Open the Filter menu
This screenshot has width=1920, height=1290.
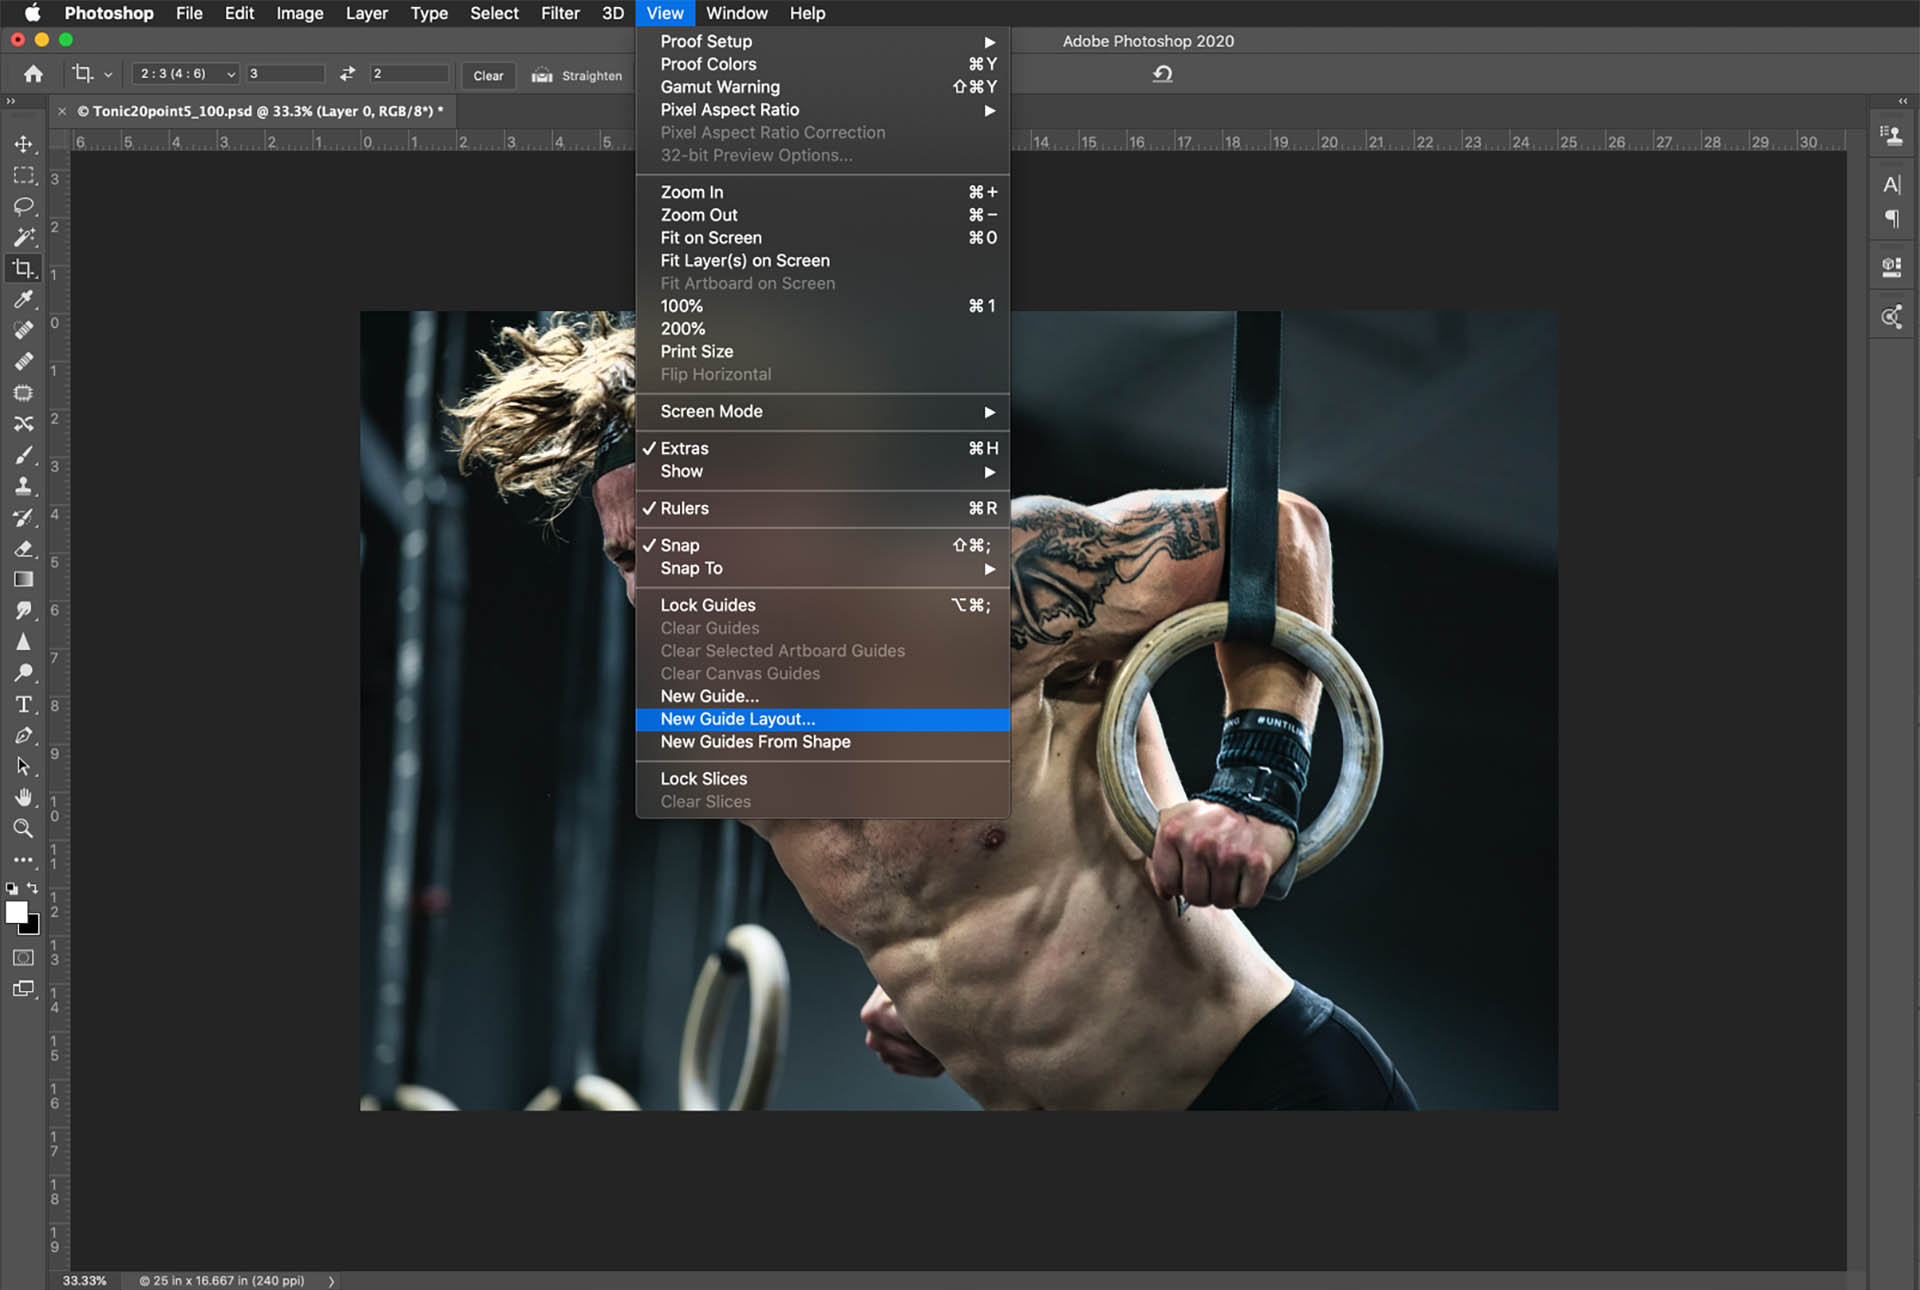coord(560,13)
